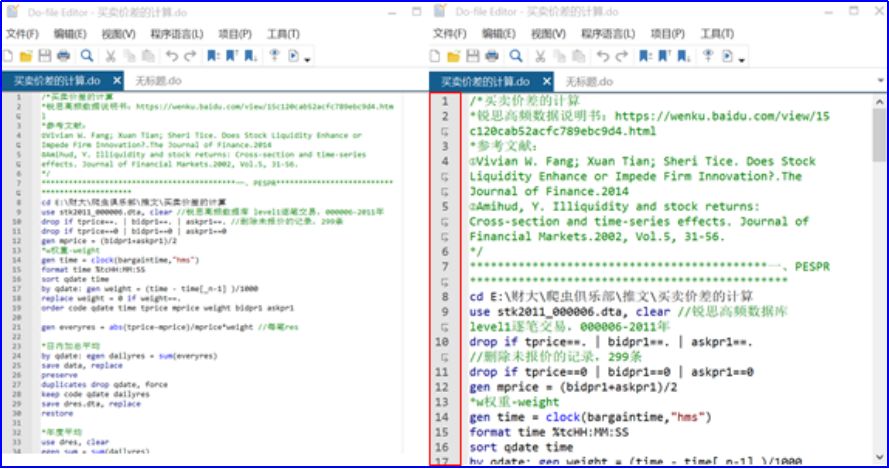Redo edit in left window
Viewport: 889px width, 469px height.
pos(190,56)
